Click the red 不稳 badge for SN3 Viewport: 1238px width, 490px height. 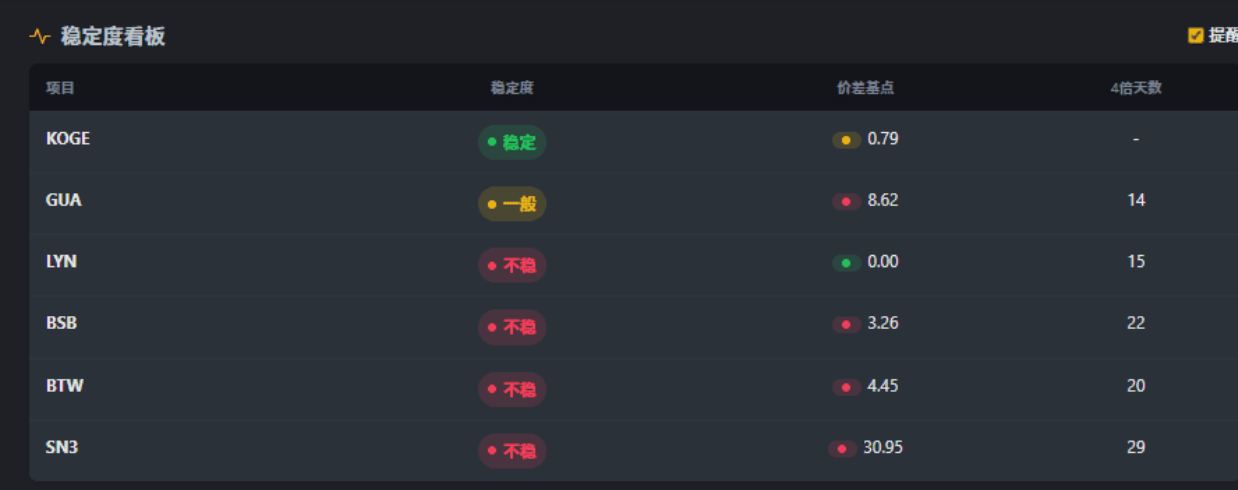(512, 451)
